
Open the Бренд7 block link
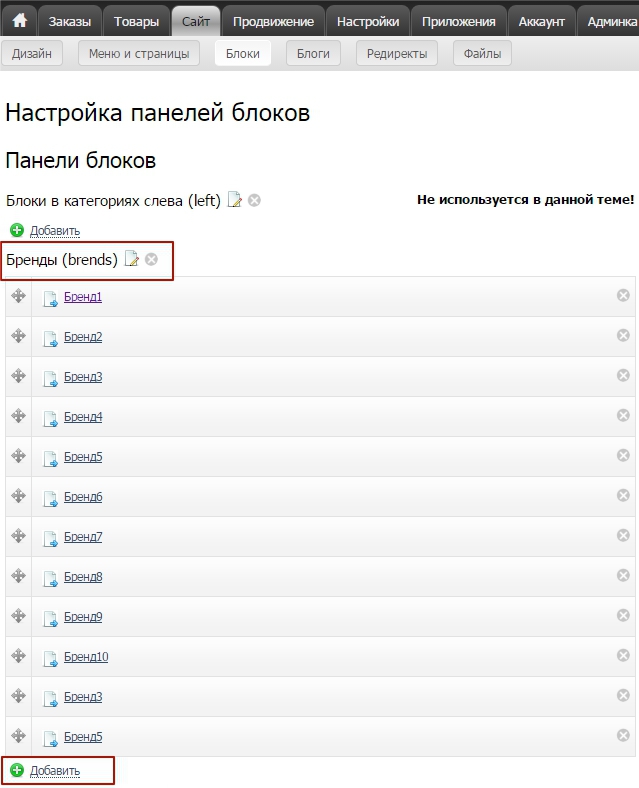(x=83, y=537)
